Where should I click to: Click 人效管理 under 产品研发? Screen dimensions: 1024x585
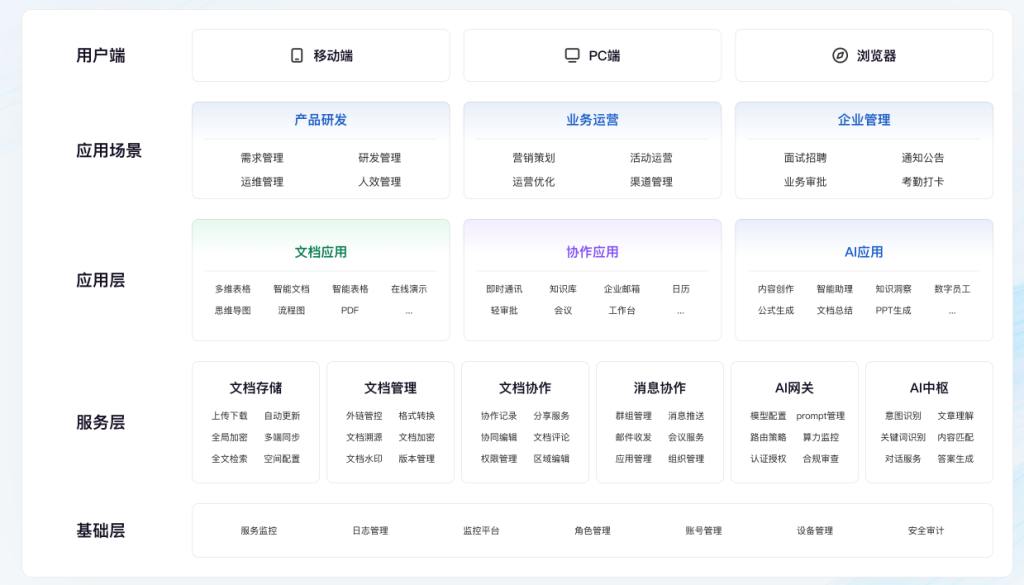[379, 182]
